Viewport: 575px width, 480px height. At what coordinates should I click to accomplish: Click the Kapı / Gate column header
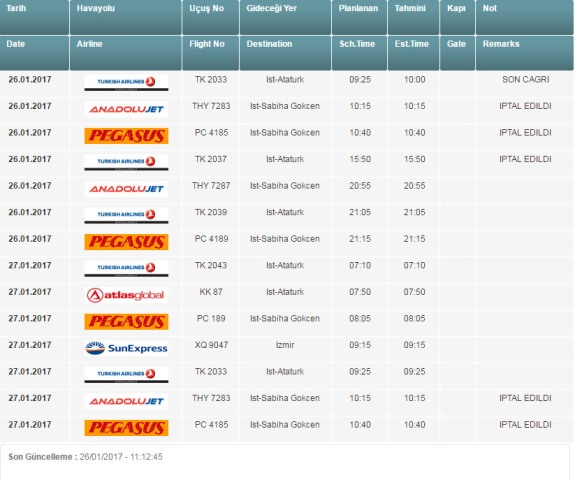point(457,35)
